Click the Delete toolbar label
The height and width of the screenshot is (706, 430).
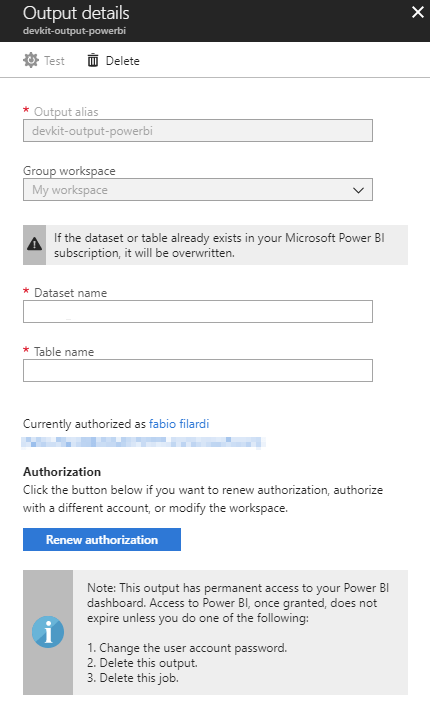(x=122, y=61)
